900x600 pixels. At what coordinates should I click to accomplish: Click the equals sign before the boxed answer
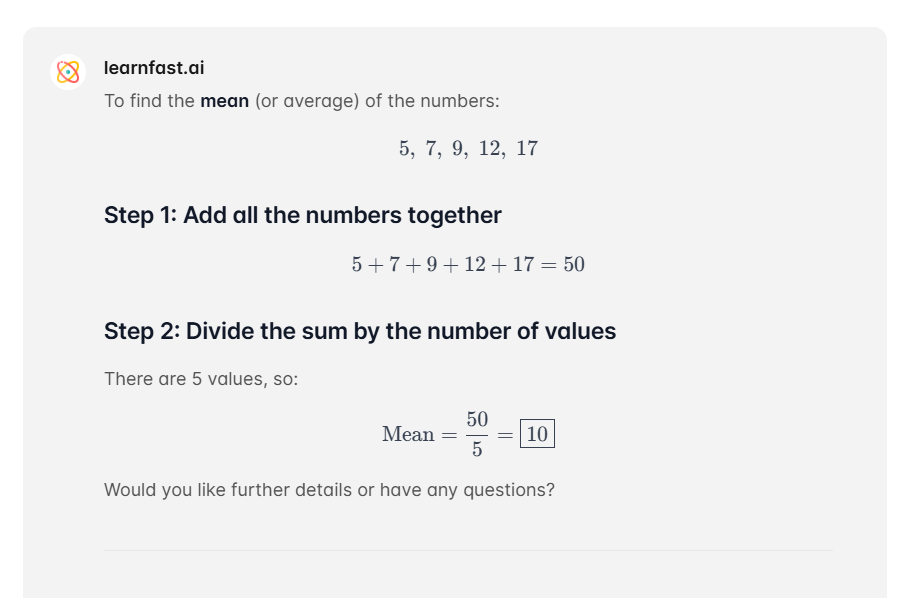pyautogui.click(x=505, y=435)
